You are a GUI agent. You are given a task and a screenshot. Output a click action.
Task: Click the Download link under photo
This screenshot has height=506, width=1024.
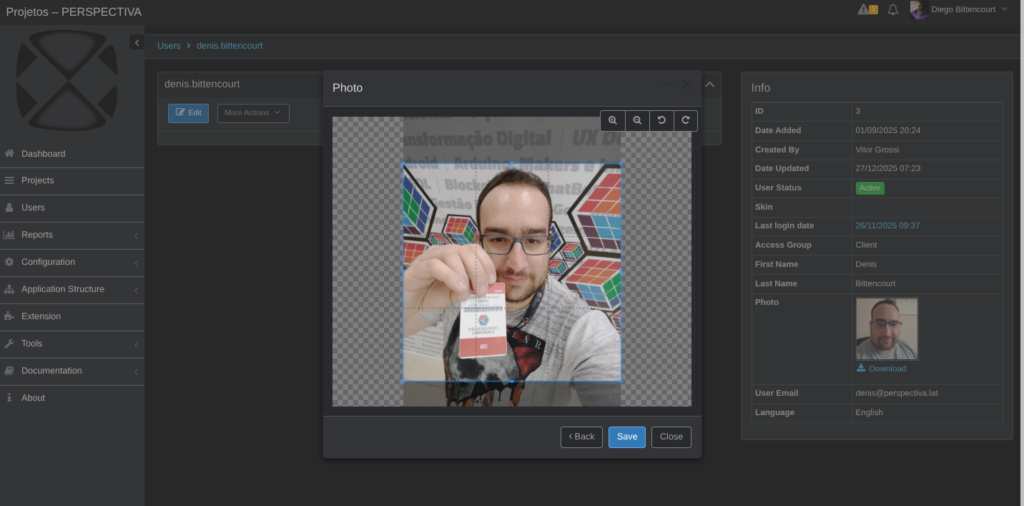[x=886, y=369]
